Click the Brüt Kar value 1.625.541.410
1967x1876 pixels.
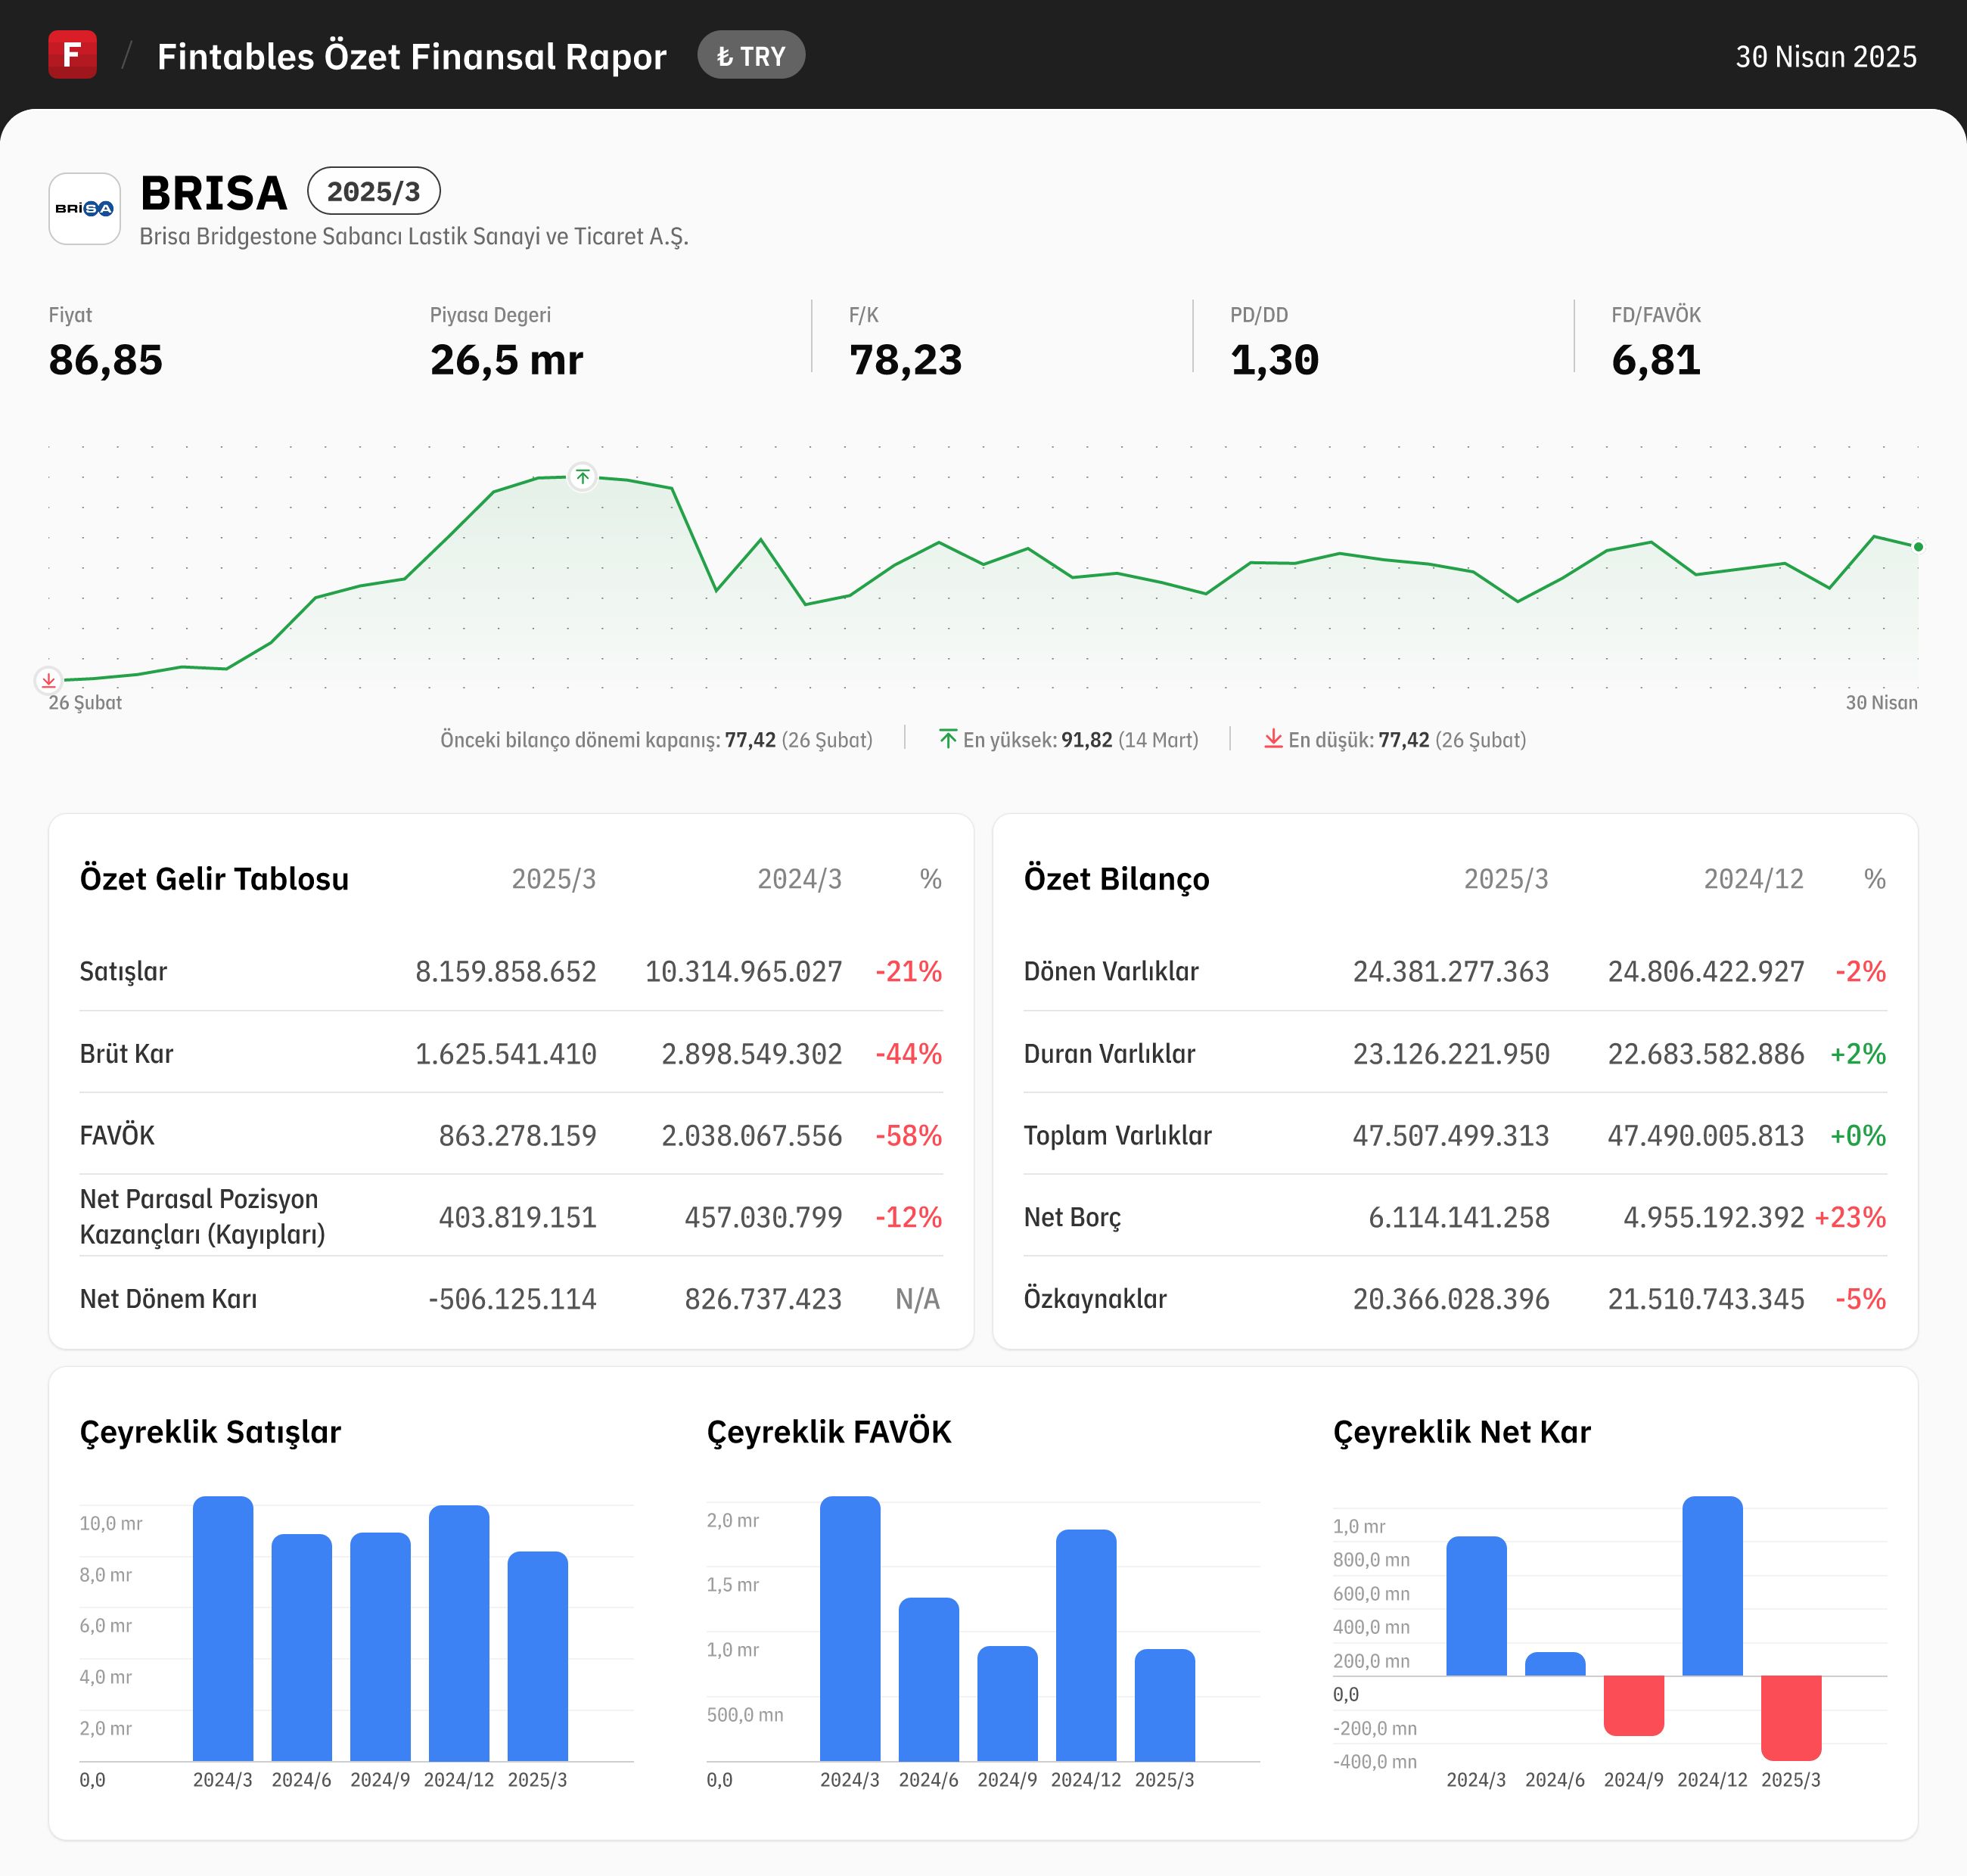[506, 1053]
